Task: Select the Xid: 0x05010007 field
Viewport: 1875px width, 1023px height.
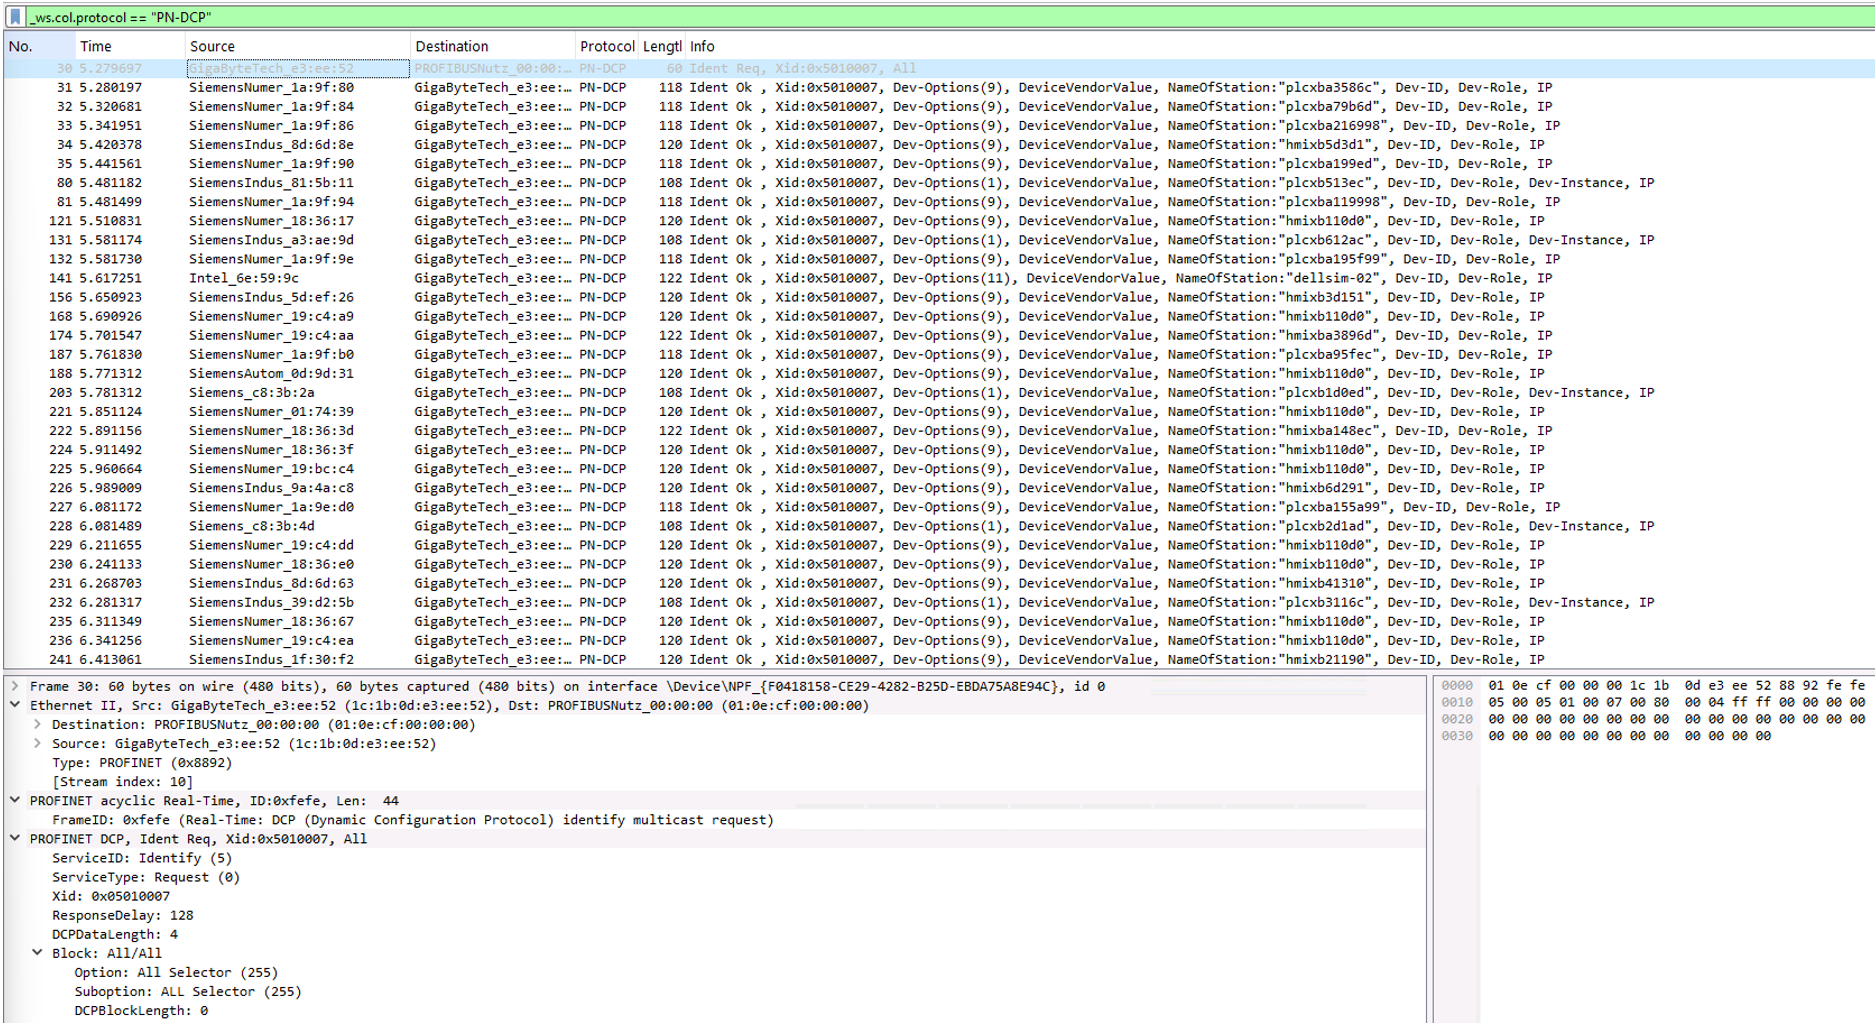Action: (112, 896)
